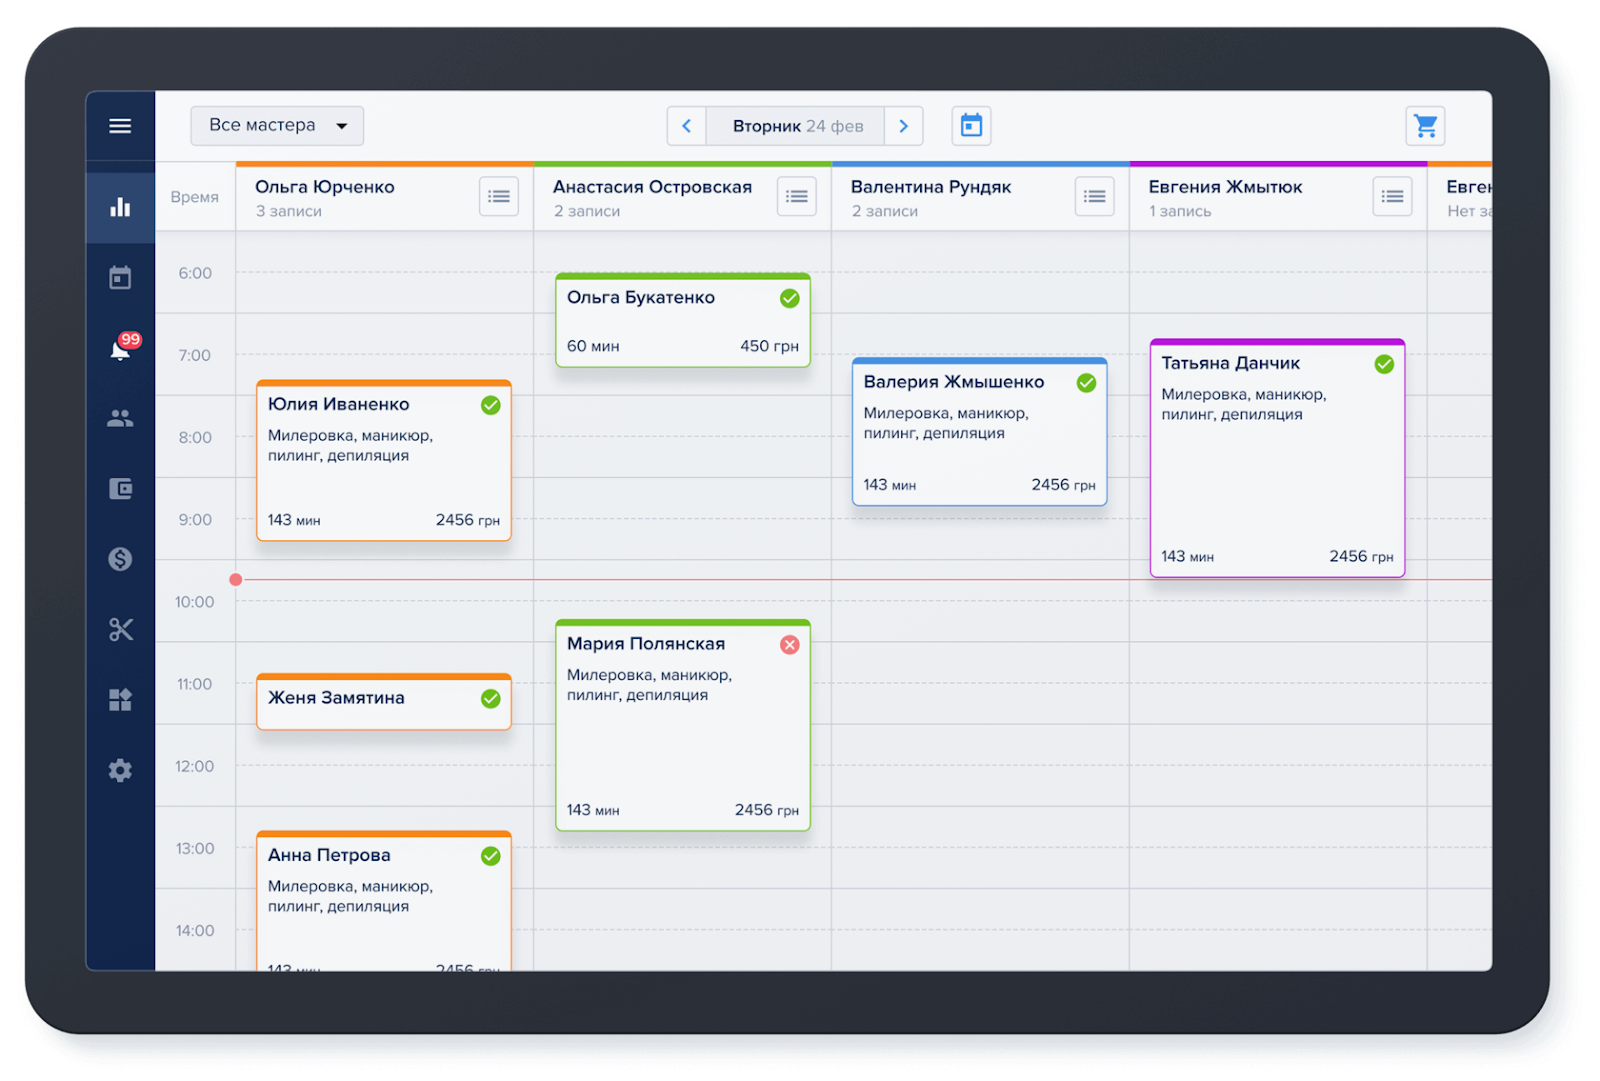This screenshot has height=1081, width=1600.
Task: Go to the next day arrow
Action: (903, 126)
